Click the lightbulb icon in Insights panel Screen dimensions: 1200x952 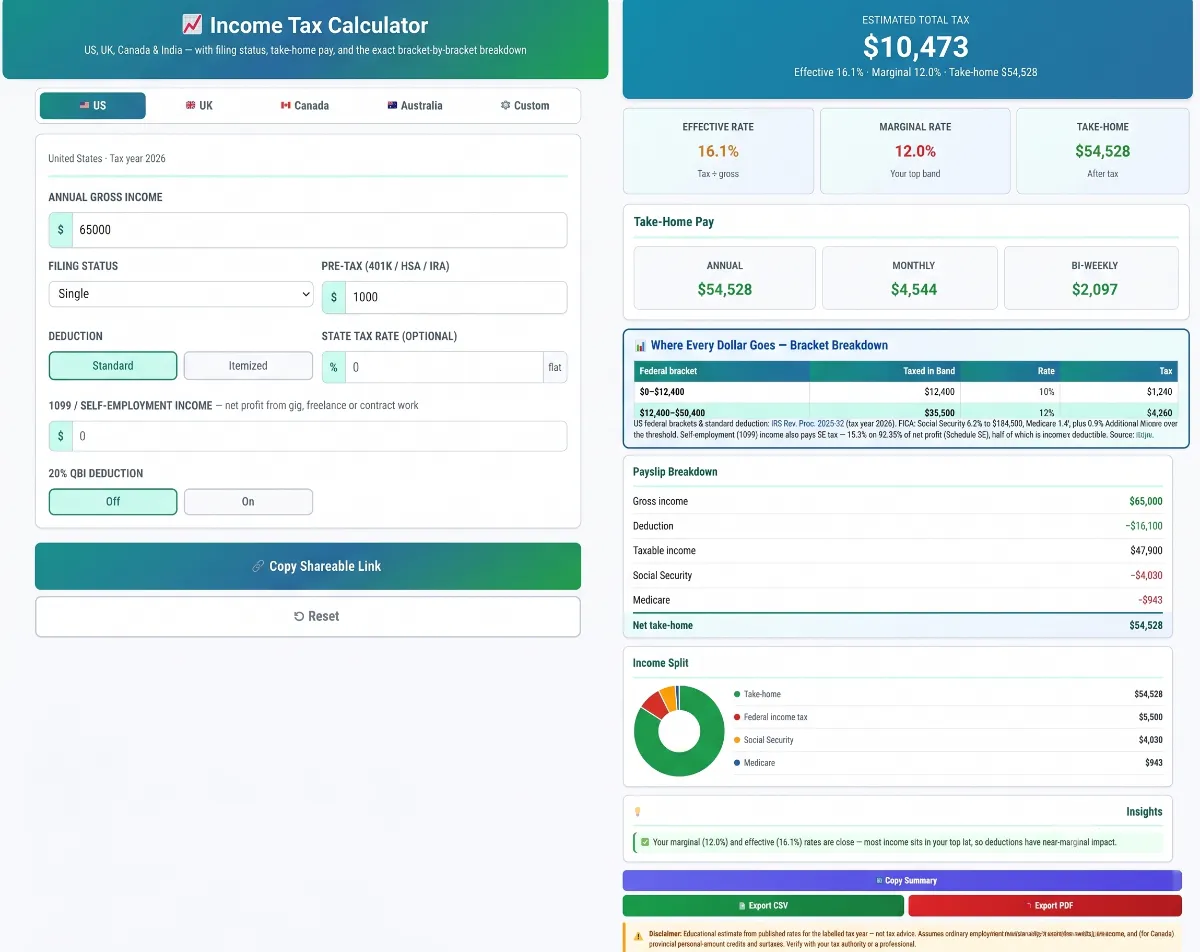click(637, 812)
